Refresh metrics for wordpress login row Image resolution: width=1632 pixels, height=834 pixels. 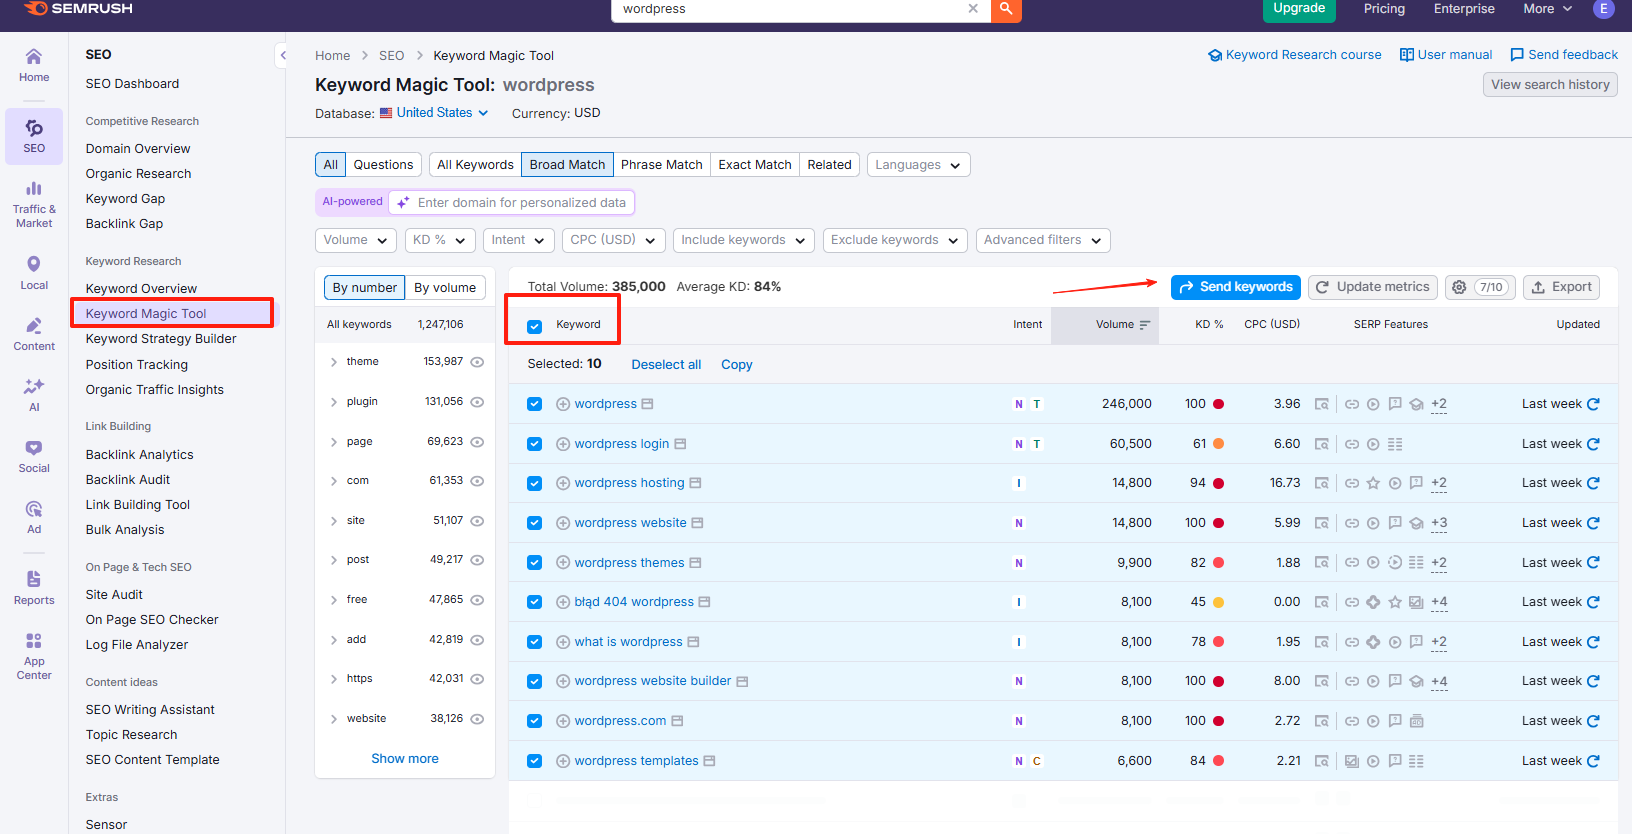coord(1593,444)
